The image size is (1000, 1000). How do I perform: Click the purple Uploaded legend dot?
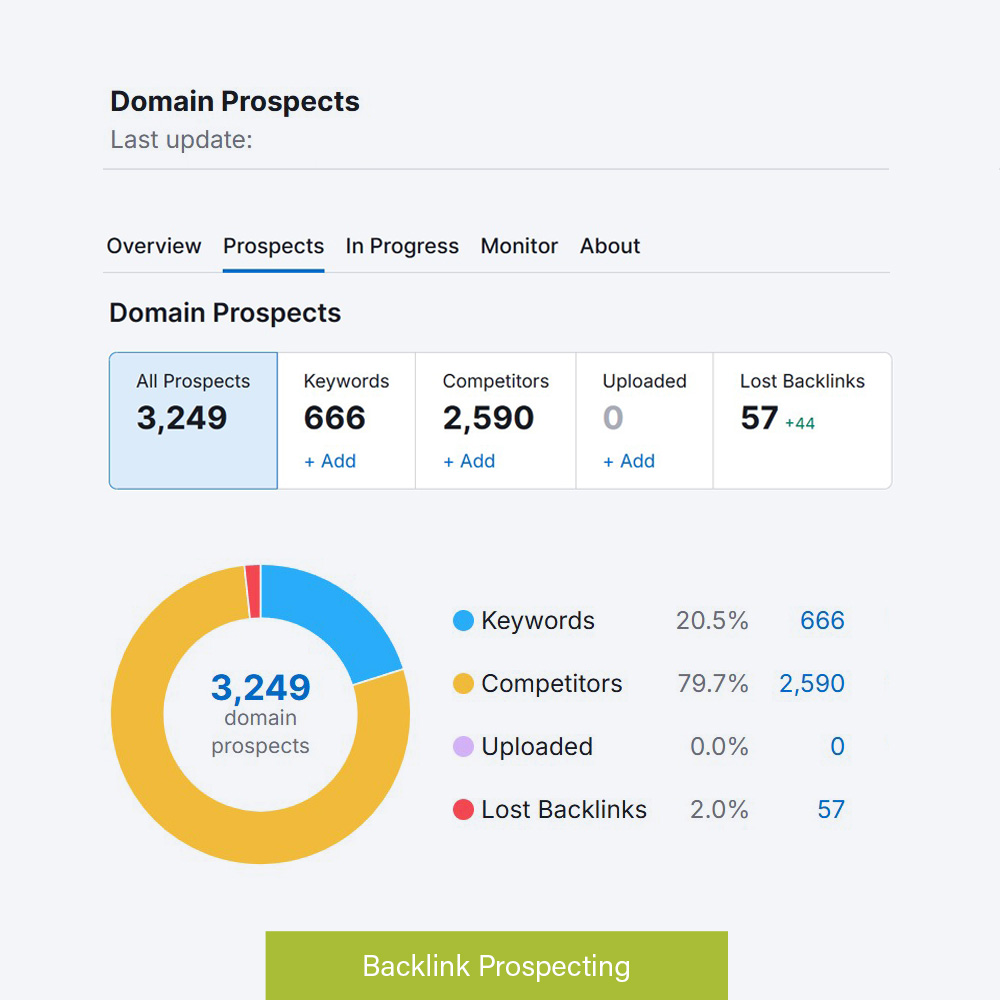(x=463, y=747)
